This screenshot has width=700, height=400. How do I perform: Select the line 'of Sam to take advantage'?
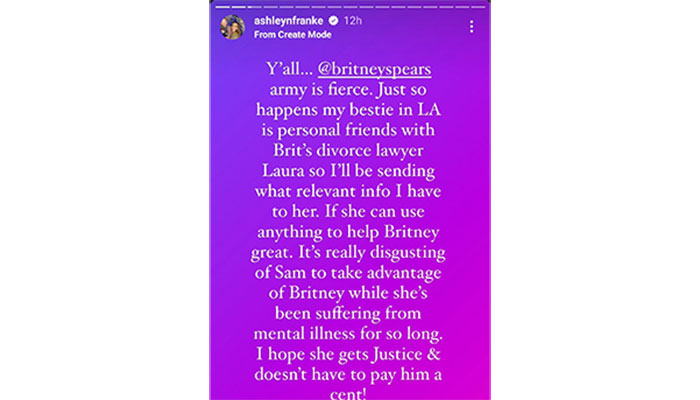click(x=348, y=273)
